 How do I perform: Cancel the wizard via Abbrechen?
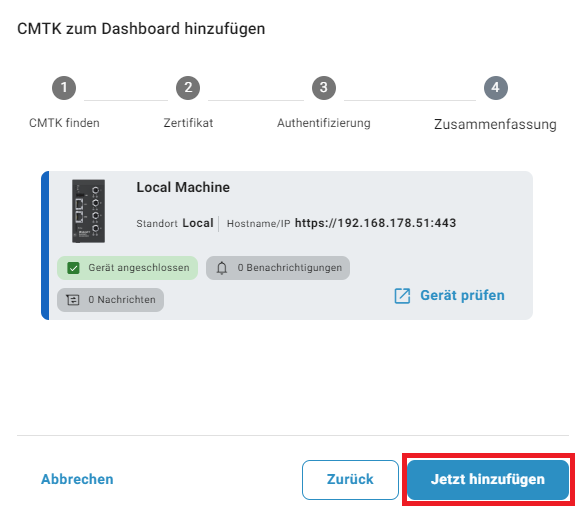[x=77, y=479]
